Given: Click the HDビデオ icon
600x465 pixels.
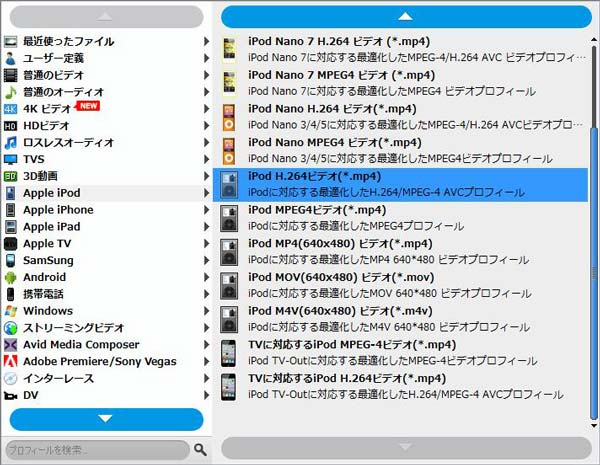Looking at the screenshot, I should pyautogui.click(x=10, y=126).
